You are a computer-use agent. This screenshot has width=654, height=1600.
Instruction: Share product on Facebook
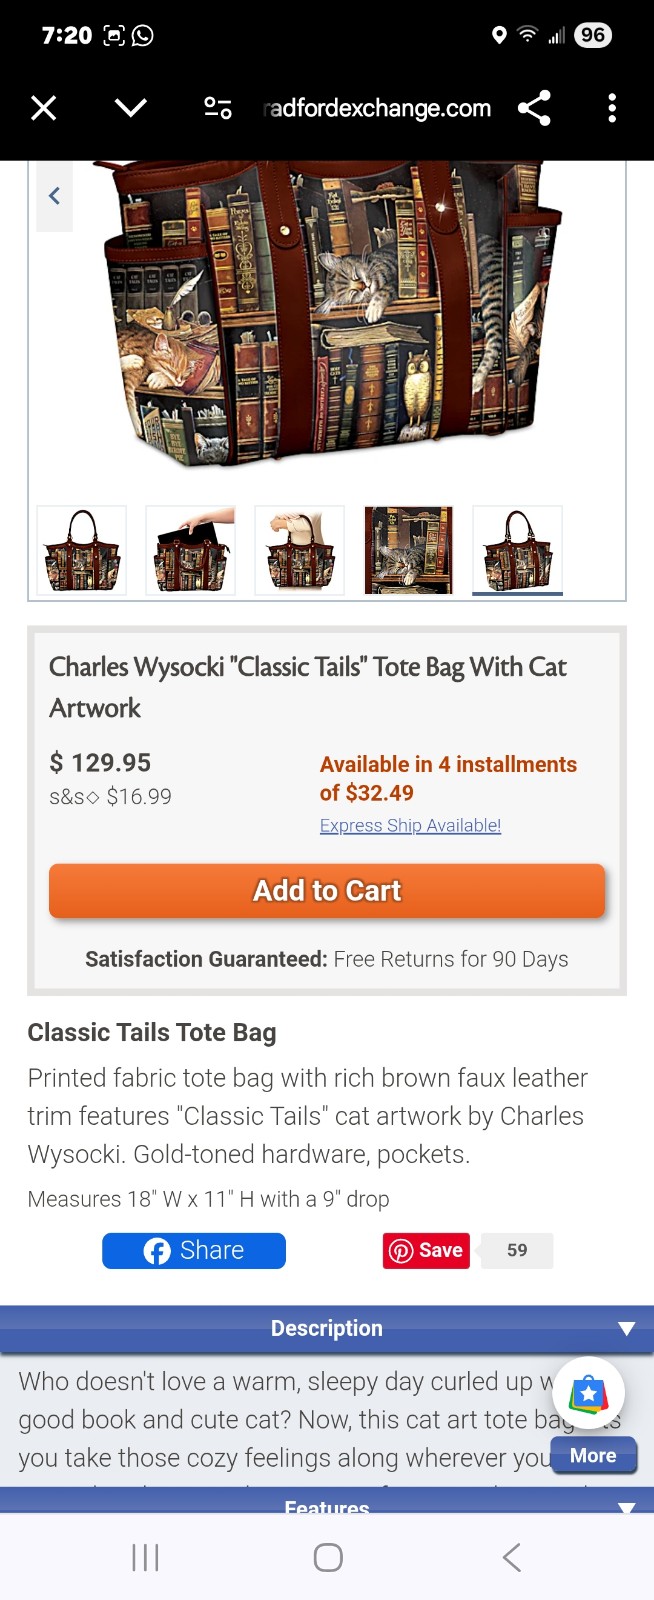[x=194, y=1250]
